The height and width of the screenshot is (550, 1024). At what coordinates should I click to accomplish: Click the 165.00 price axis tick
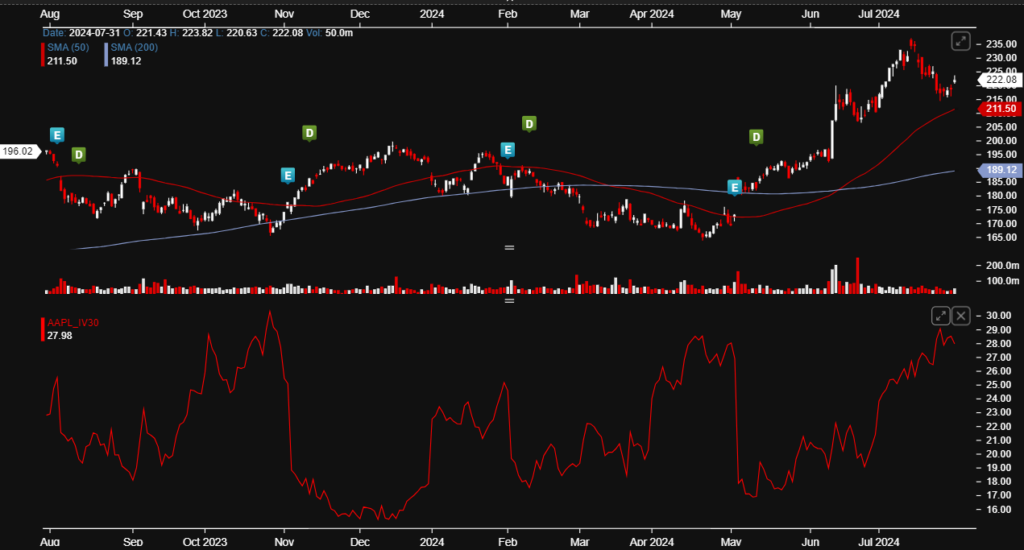point(1000,237)
